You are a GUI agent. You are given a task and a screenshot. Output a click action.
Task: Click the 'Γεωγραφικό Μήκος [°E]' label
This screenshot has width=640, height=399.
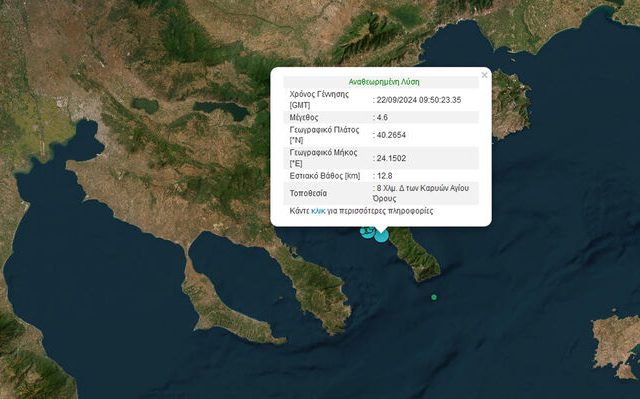coord(323,158)
